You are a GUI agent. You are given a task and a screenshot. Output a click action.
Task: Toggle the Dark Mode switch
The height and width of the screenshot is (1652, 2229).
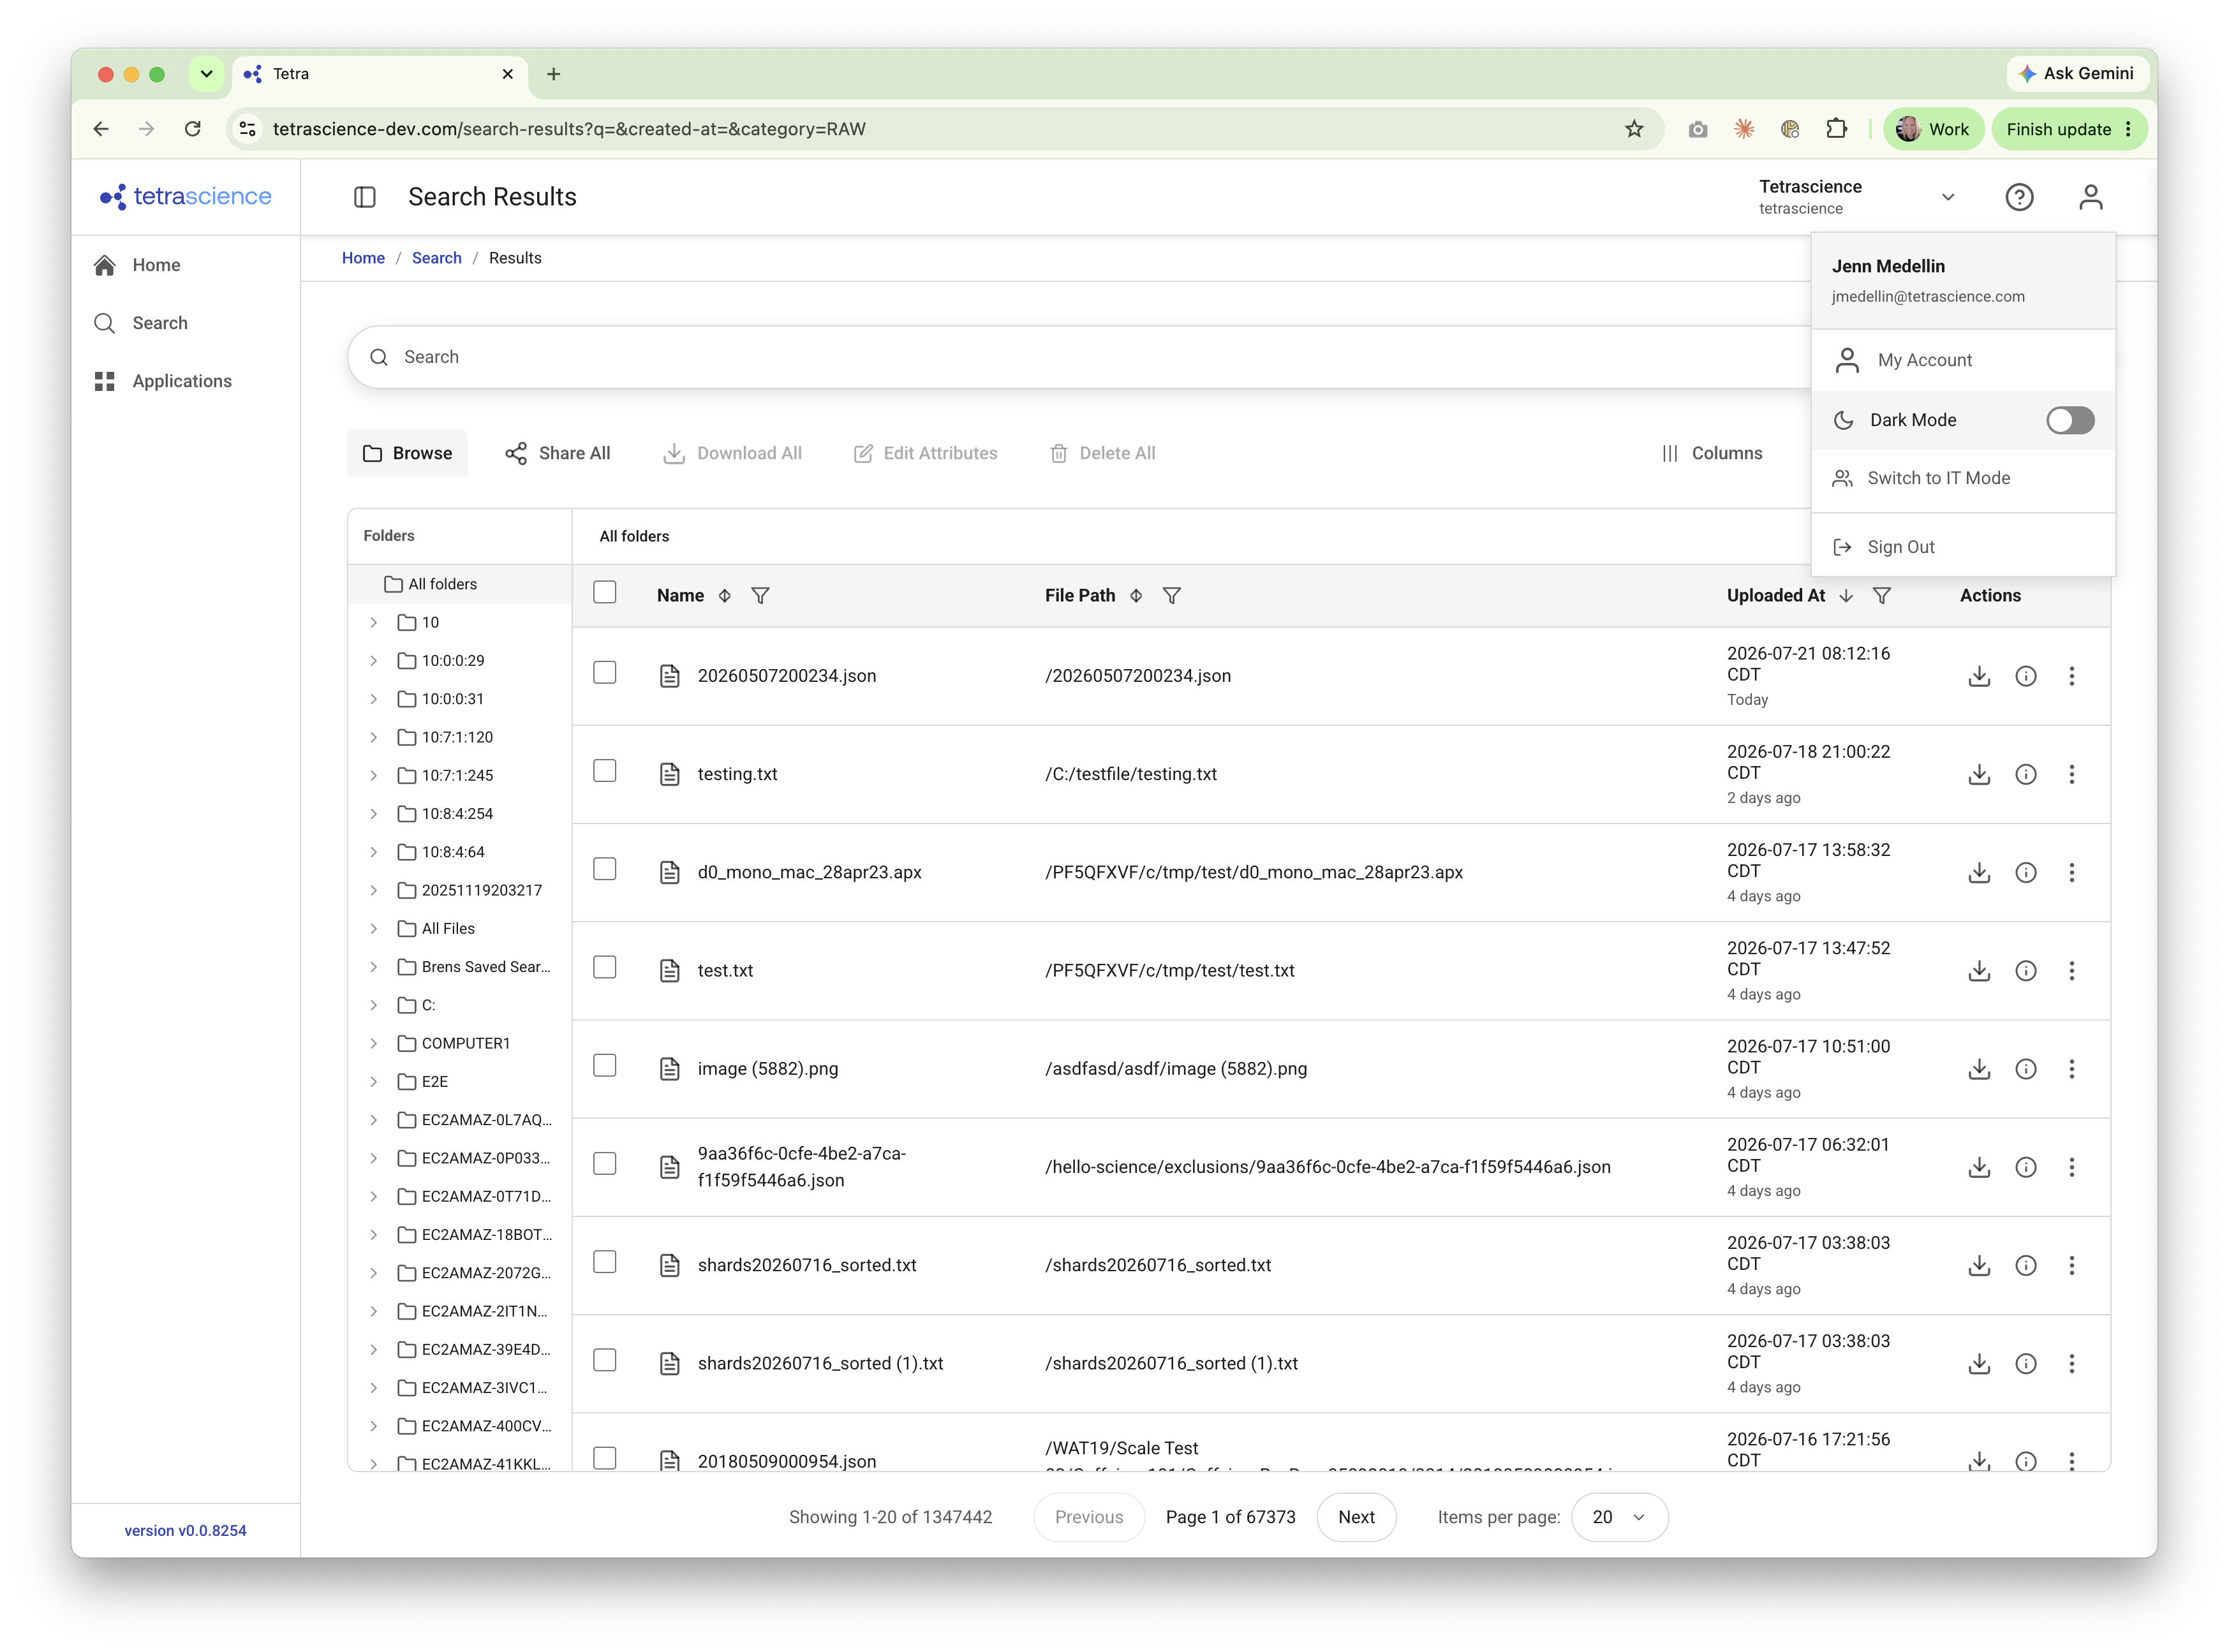(x=2069, y=420)
